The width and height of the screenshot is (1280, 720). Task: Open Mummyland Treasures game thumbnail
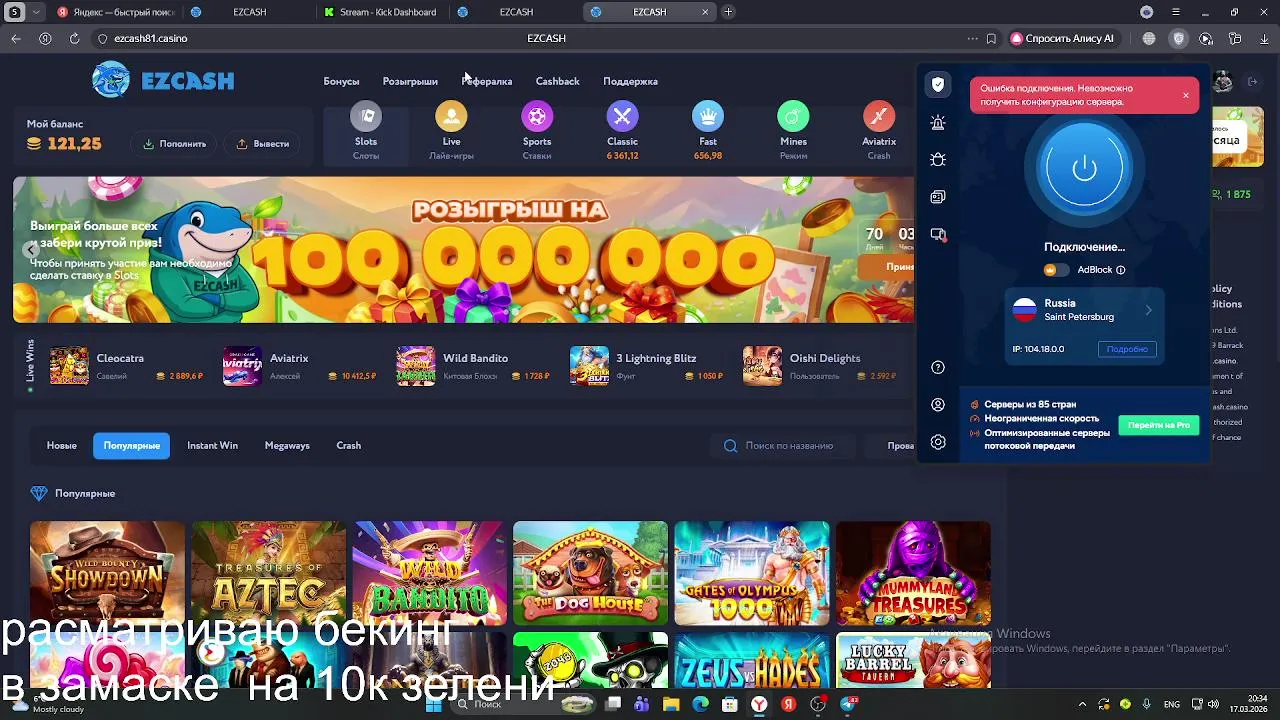913,573
